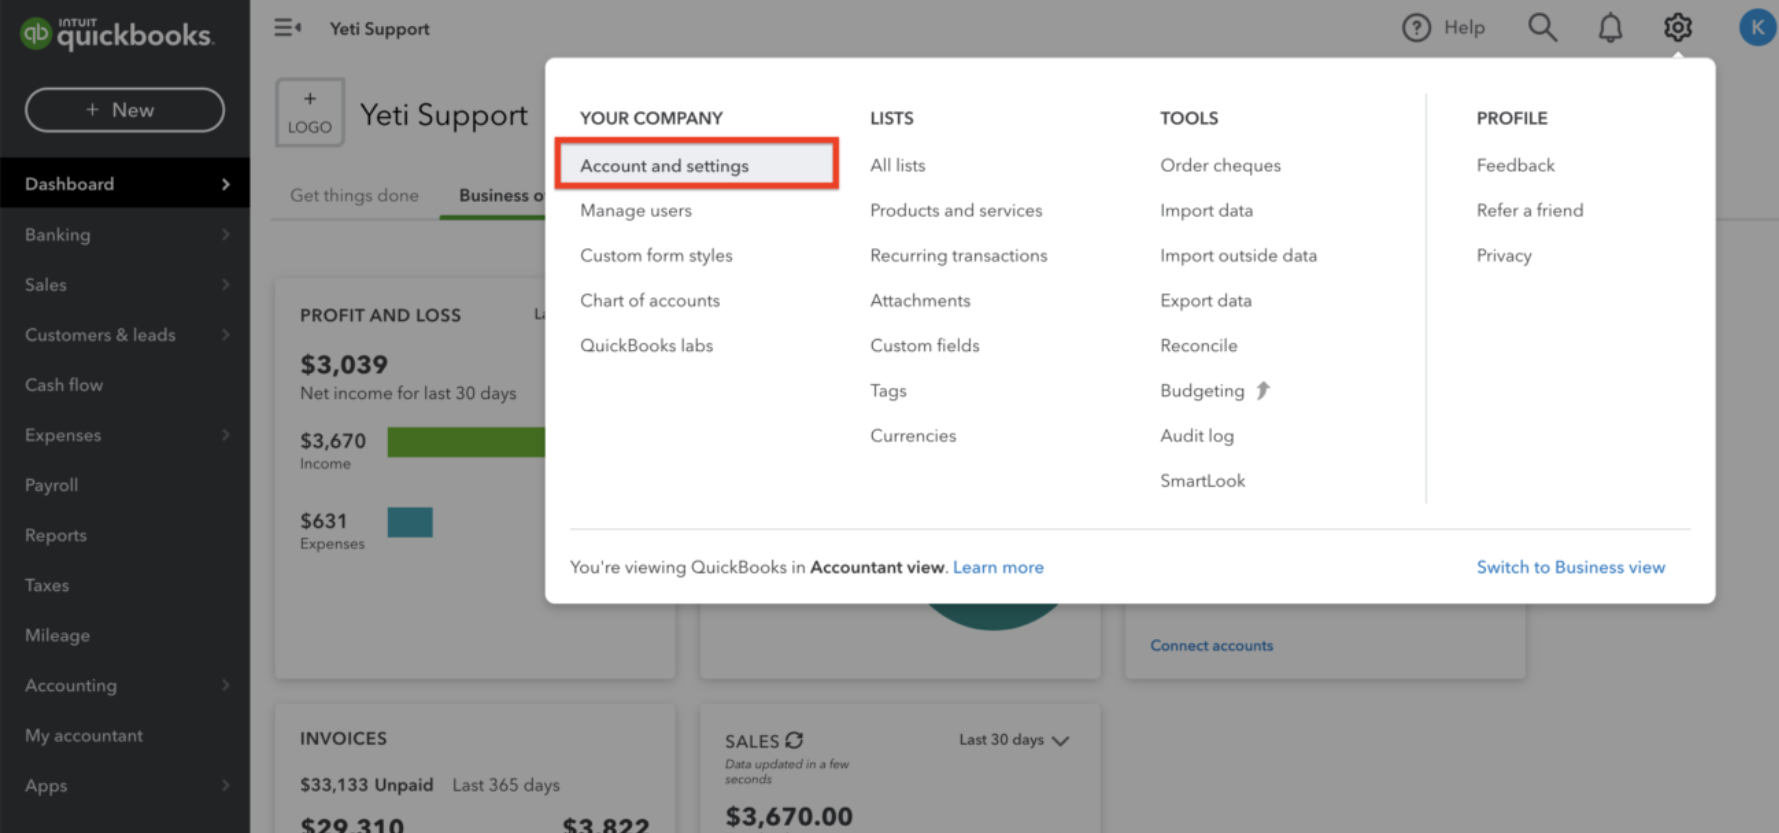Click the teal Expenses bar

coord(410,522)
